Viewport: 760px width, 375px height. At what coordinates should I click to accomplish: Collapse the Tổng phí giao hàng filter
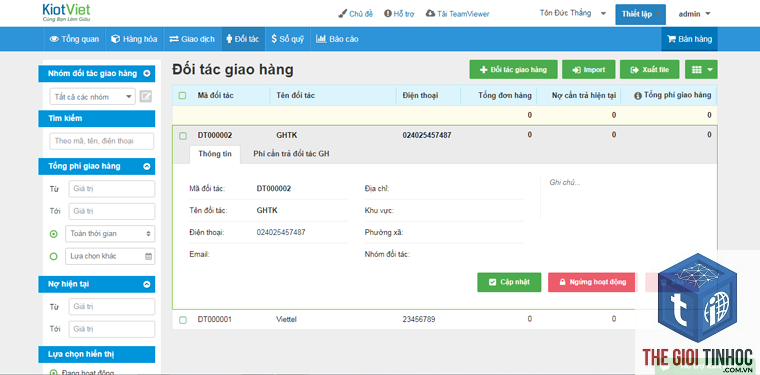point(147,166)
